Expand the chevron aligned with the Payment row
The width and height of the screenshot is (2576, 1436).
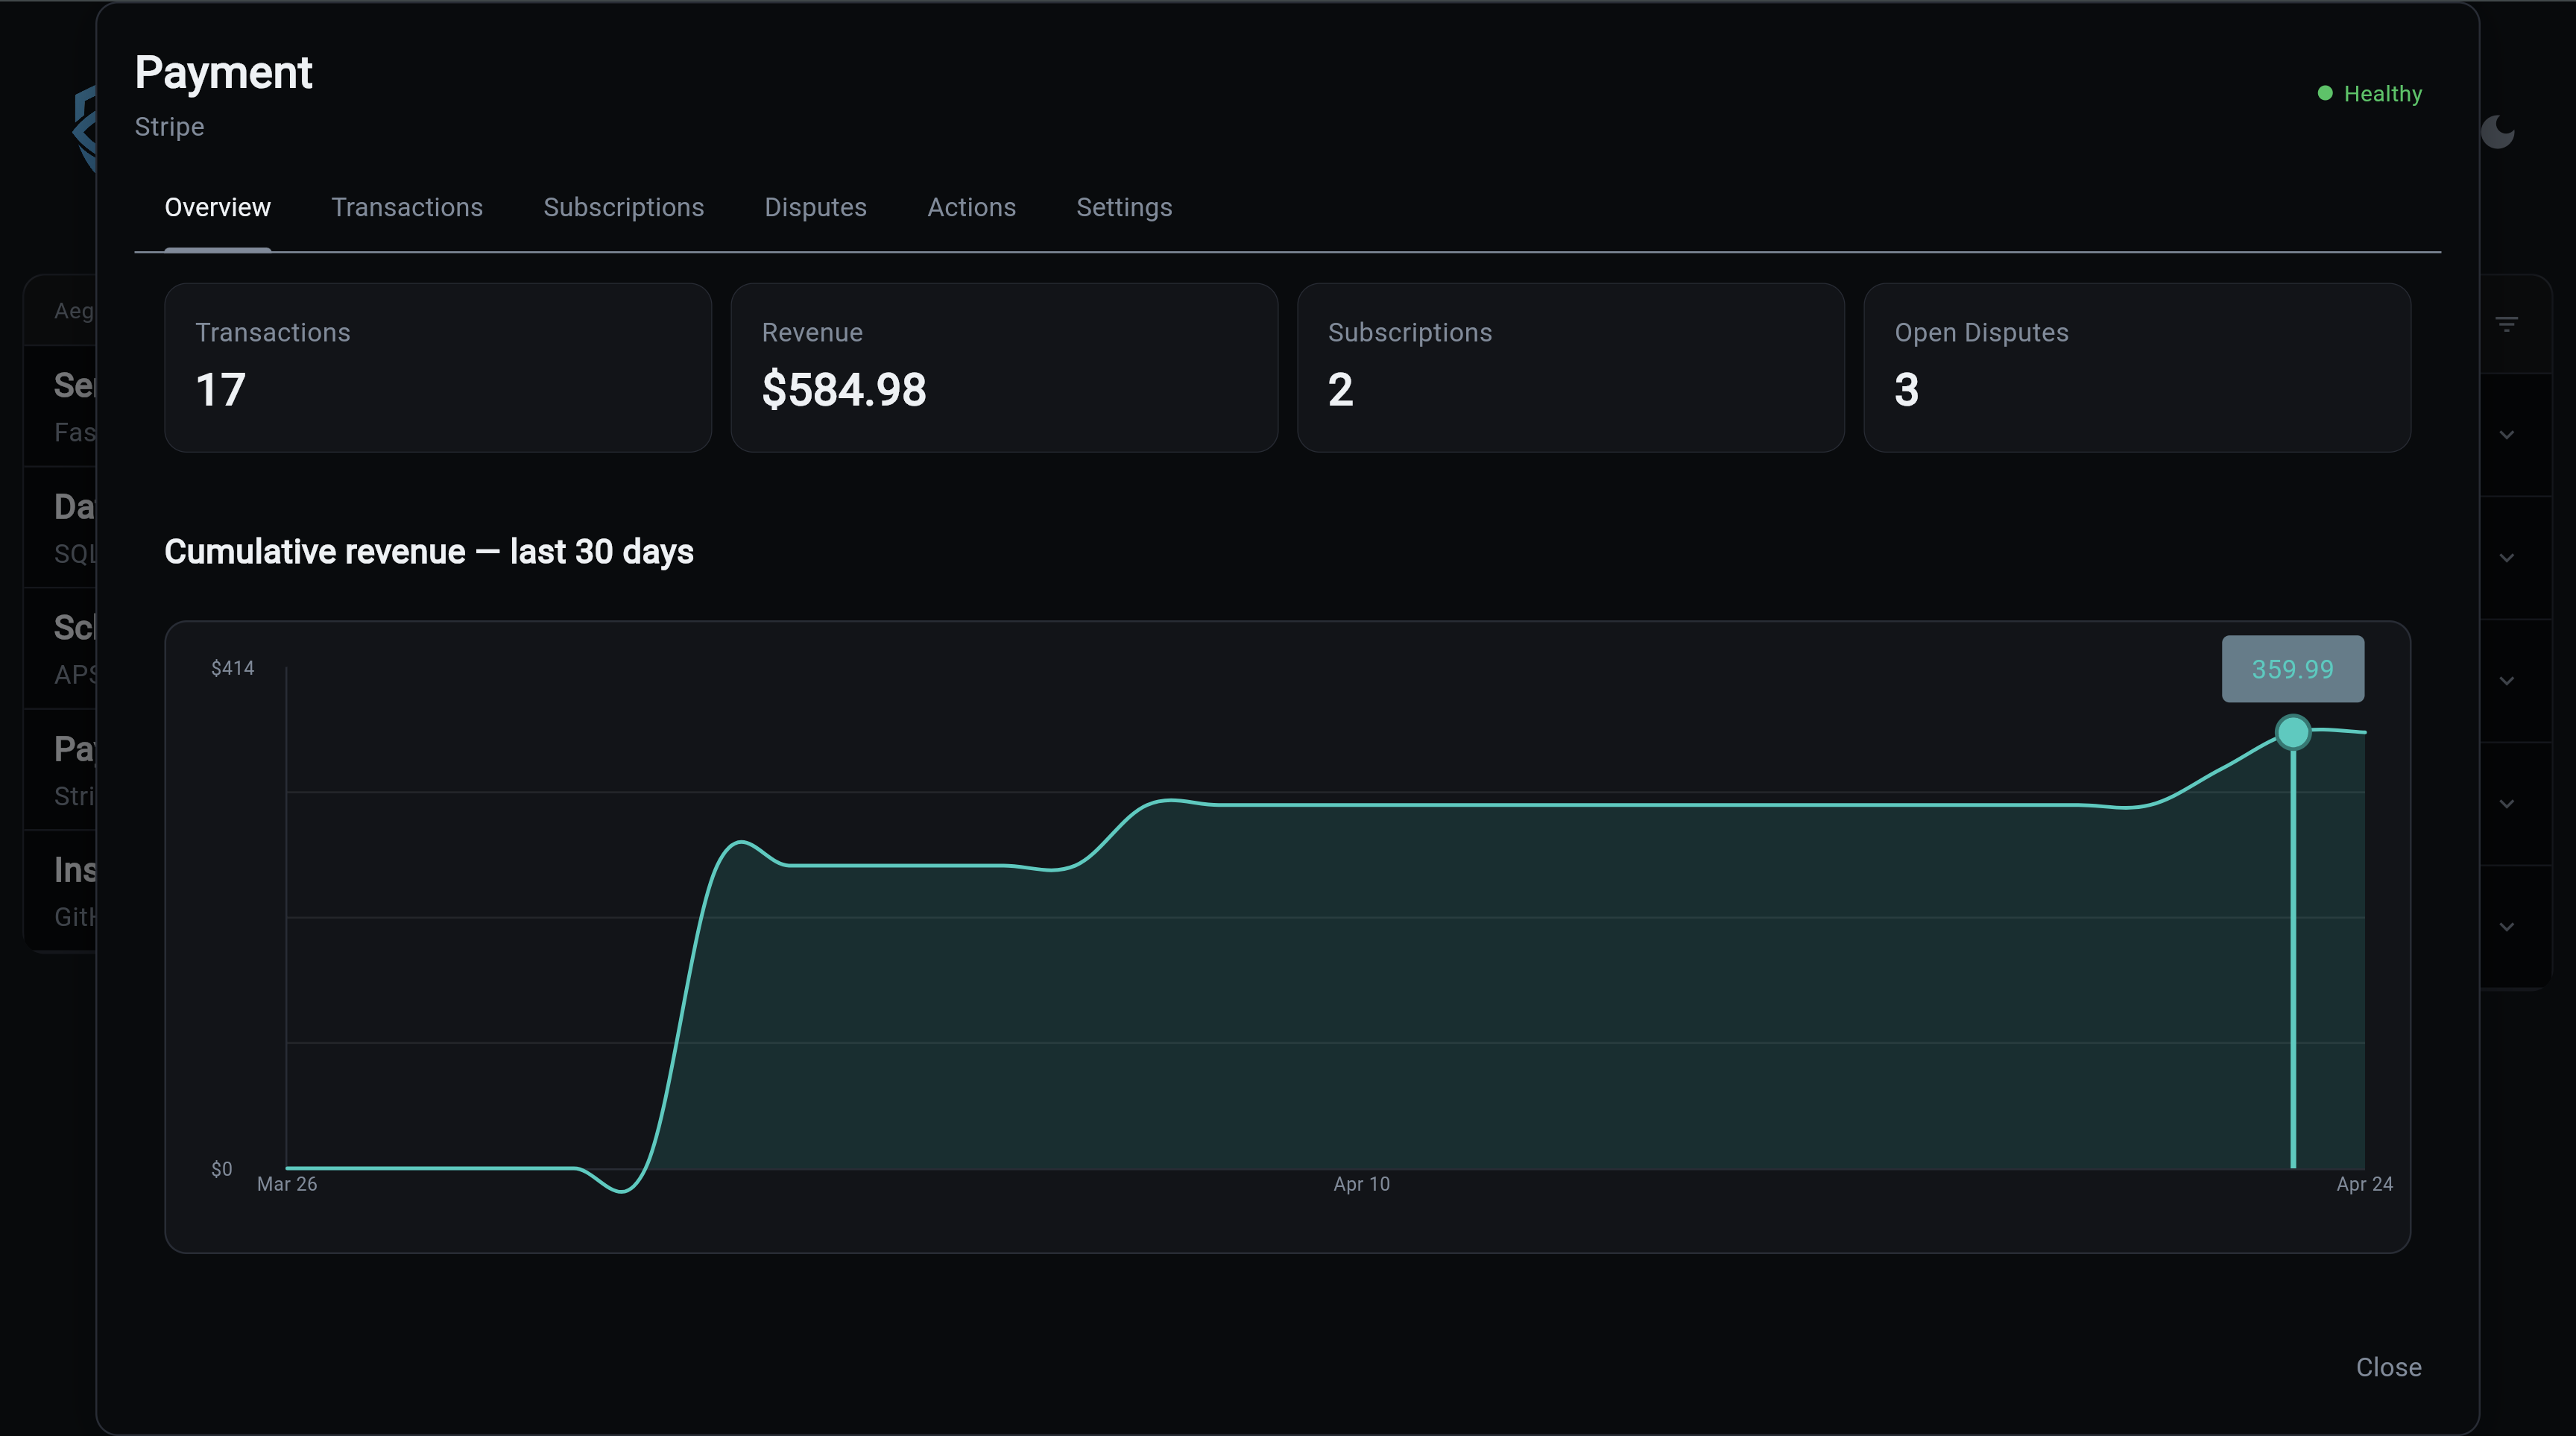pyautogui.click(x=2506, y=804)
